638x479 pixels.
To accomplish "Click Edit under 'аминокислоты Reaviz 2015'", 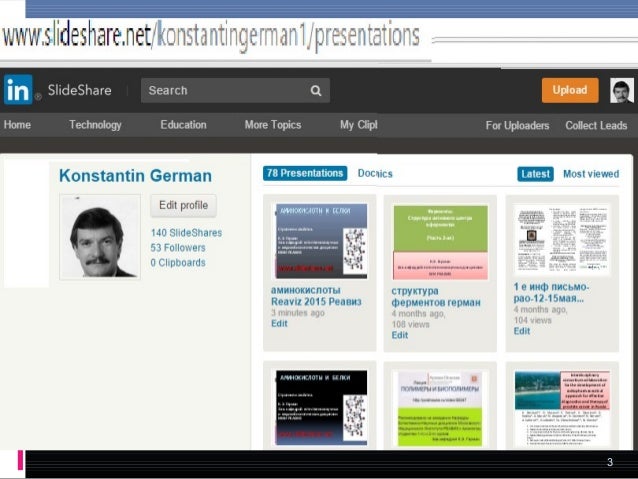I will 279,324.
